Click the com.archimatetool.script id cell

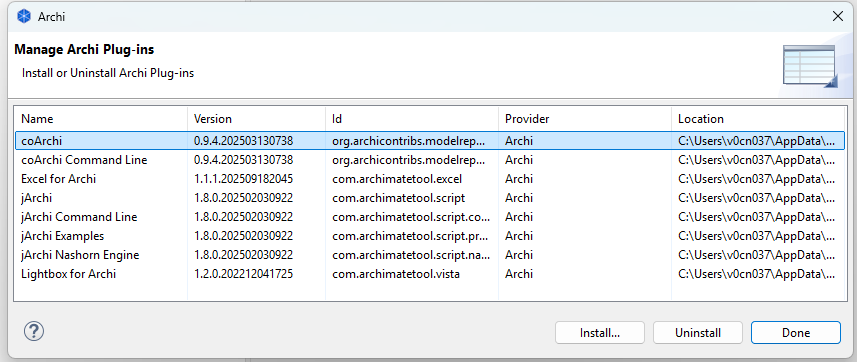pyautogui.click(x=398, y=197)
